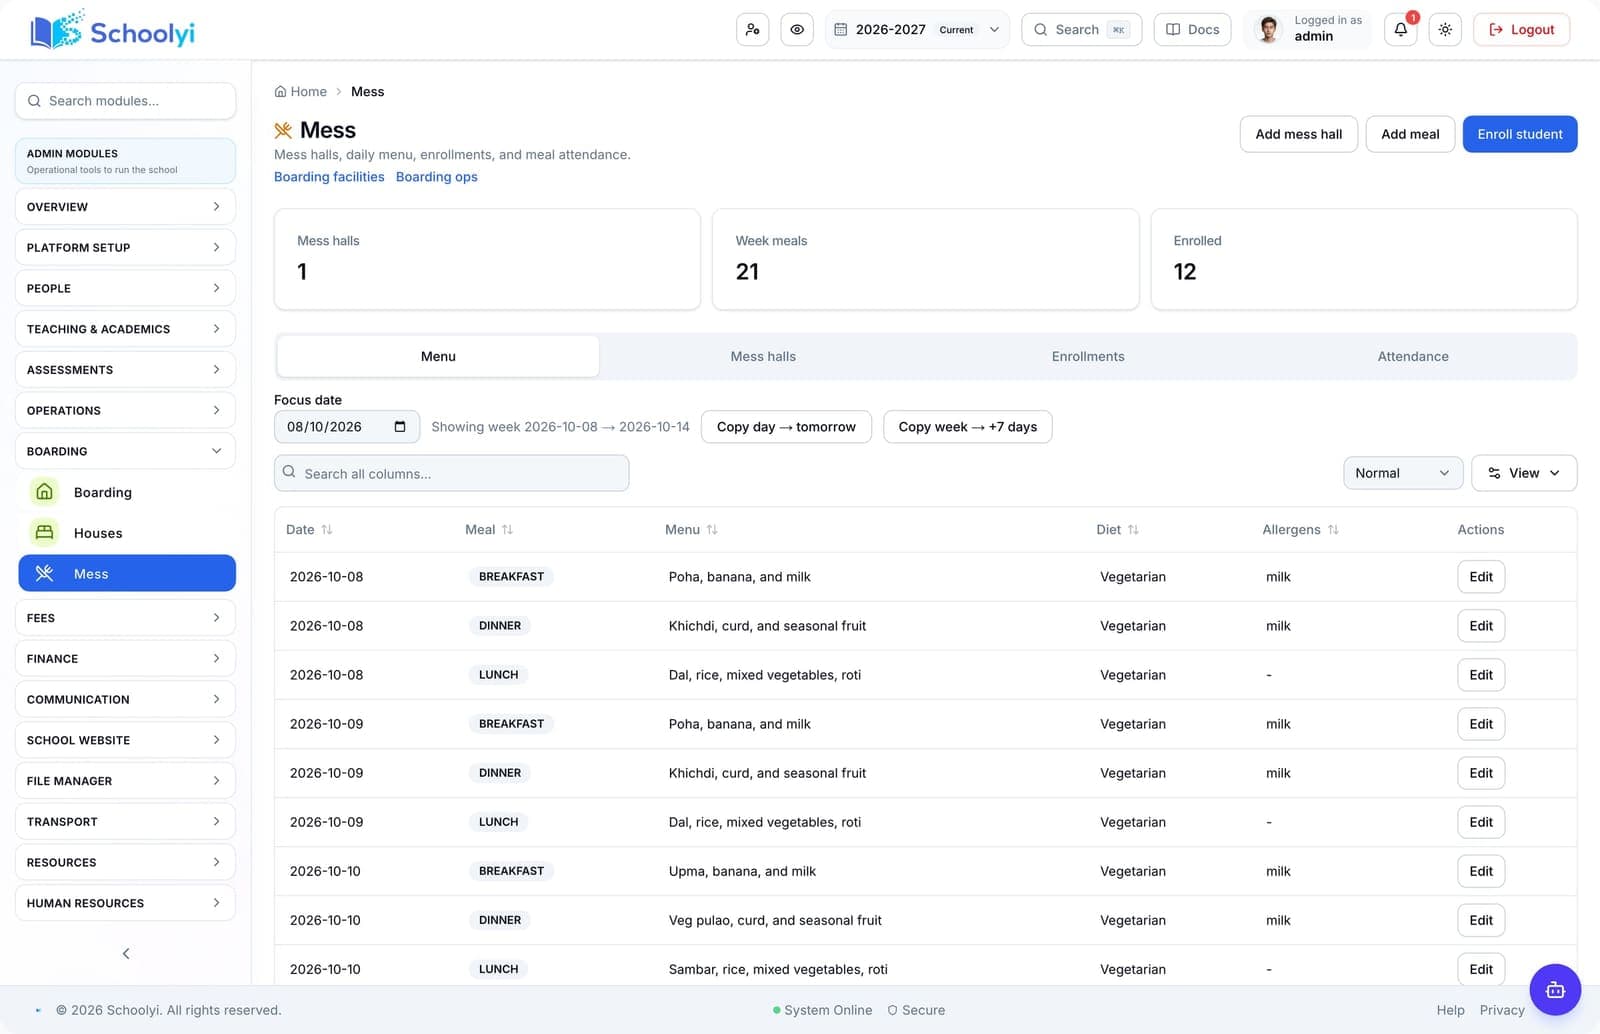Image resolution: width=1600 pixels, height=1034 pixels.
Task: Click the admin avatar picture
Action: click(x=1269, y=30)
